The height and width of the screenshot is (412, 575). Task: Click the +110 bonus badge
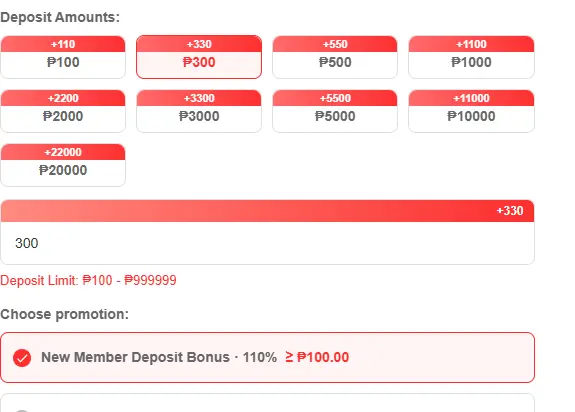[x=63, y=44]
